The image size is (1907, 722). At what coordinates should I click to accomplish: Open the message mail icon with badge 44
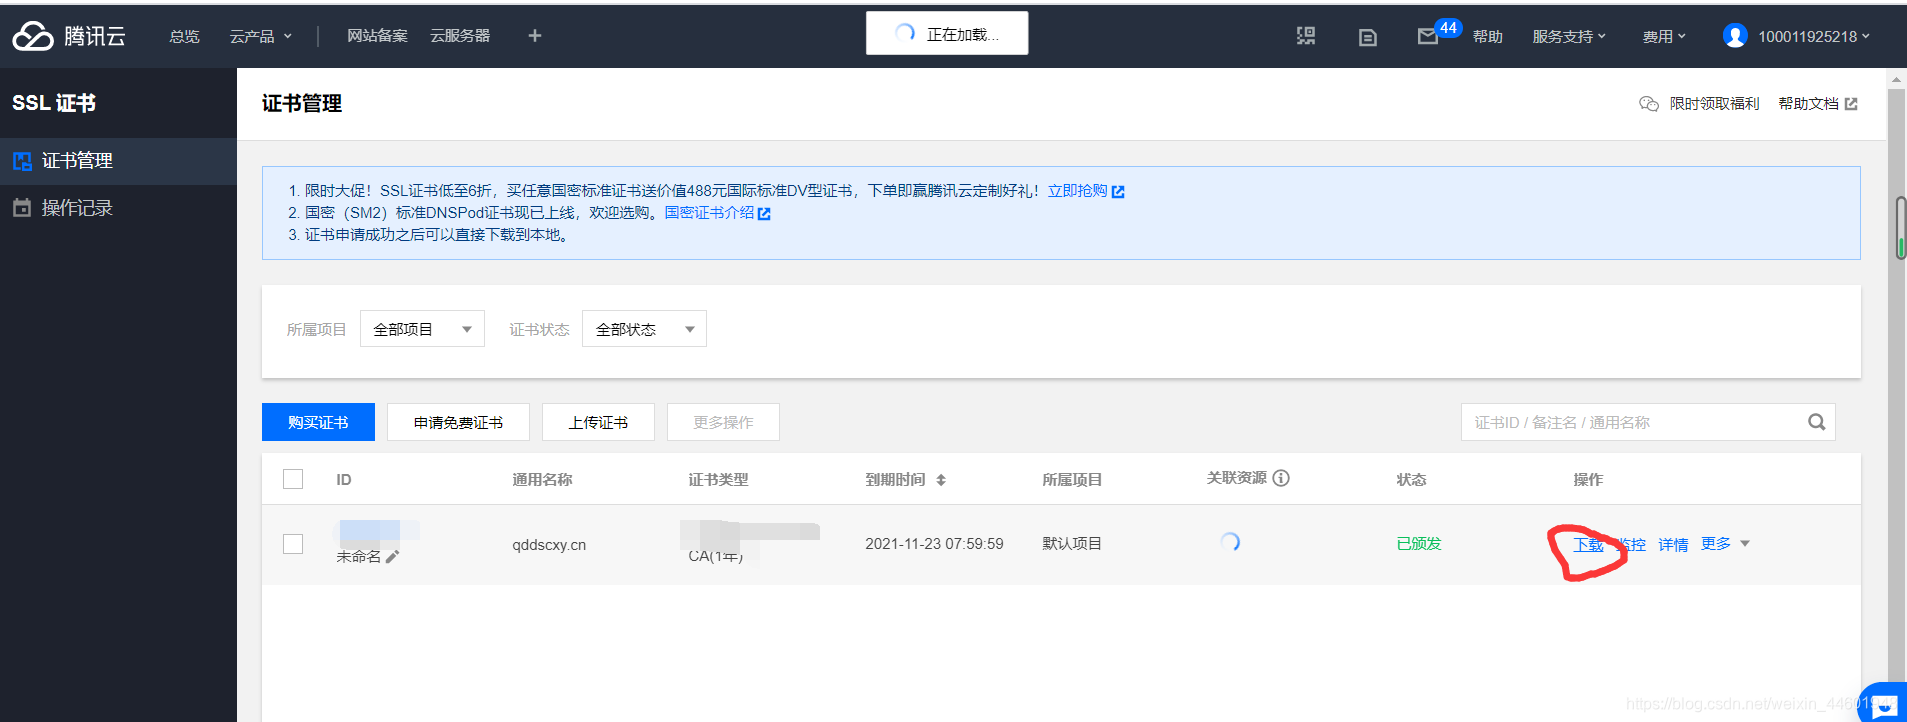(x=1428, y=36)
